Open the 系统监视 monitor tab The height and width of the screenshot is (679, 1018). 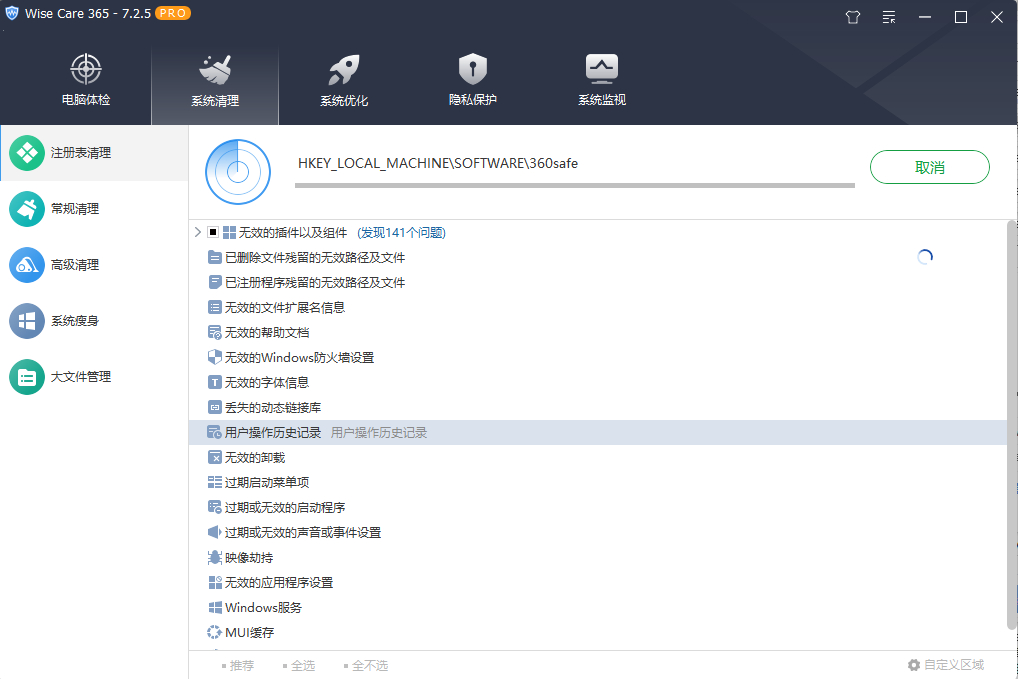pos(602,80)
